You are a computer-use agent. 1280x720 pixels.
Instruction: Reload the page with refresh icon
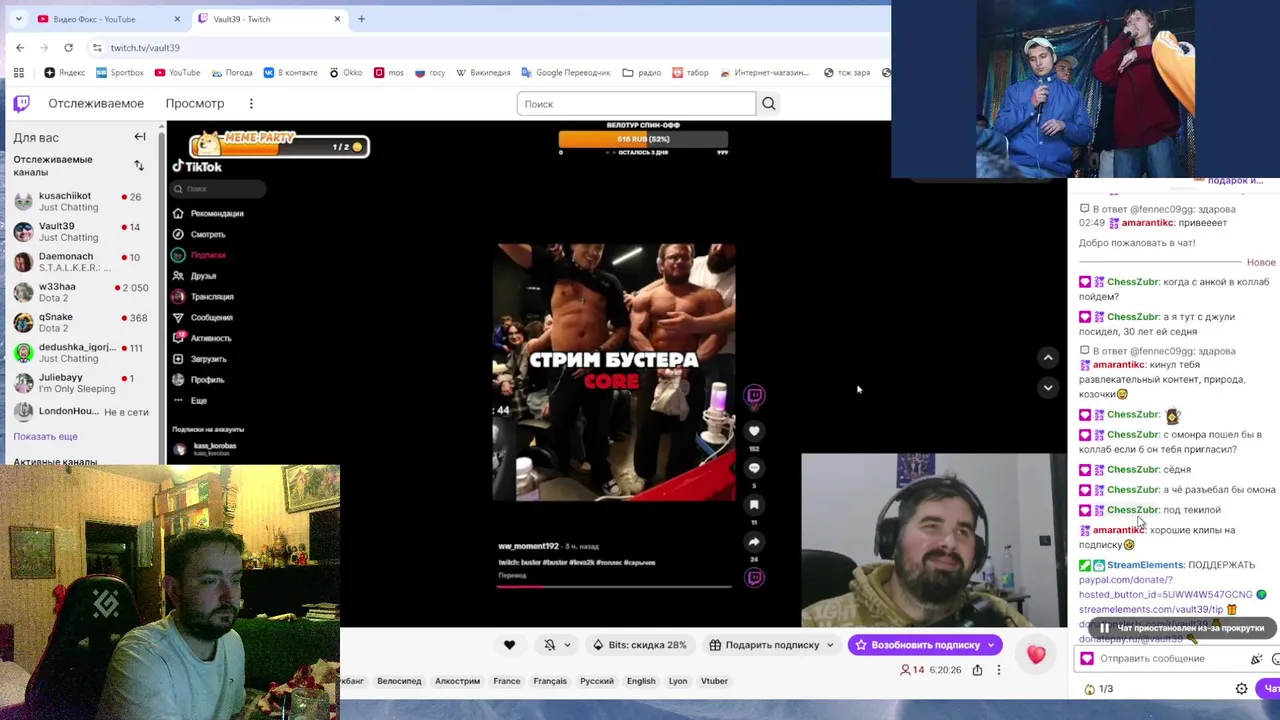[x=68, y=47]
